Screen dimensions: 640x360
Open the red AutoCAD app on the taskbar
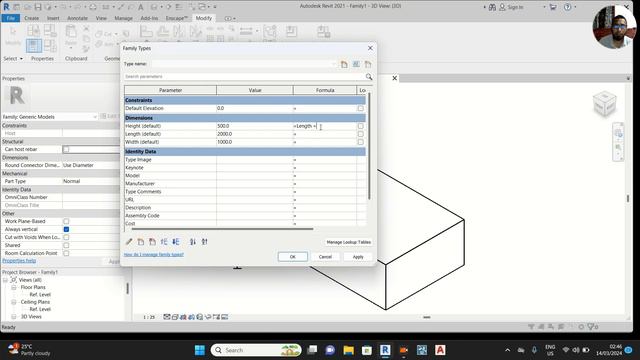pos(440,350)
